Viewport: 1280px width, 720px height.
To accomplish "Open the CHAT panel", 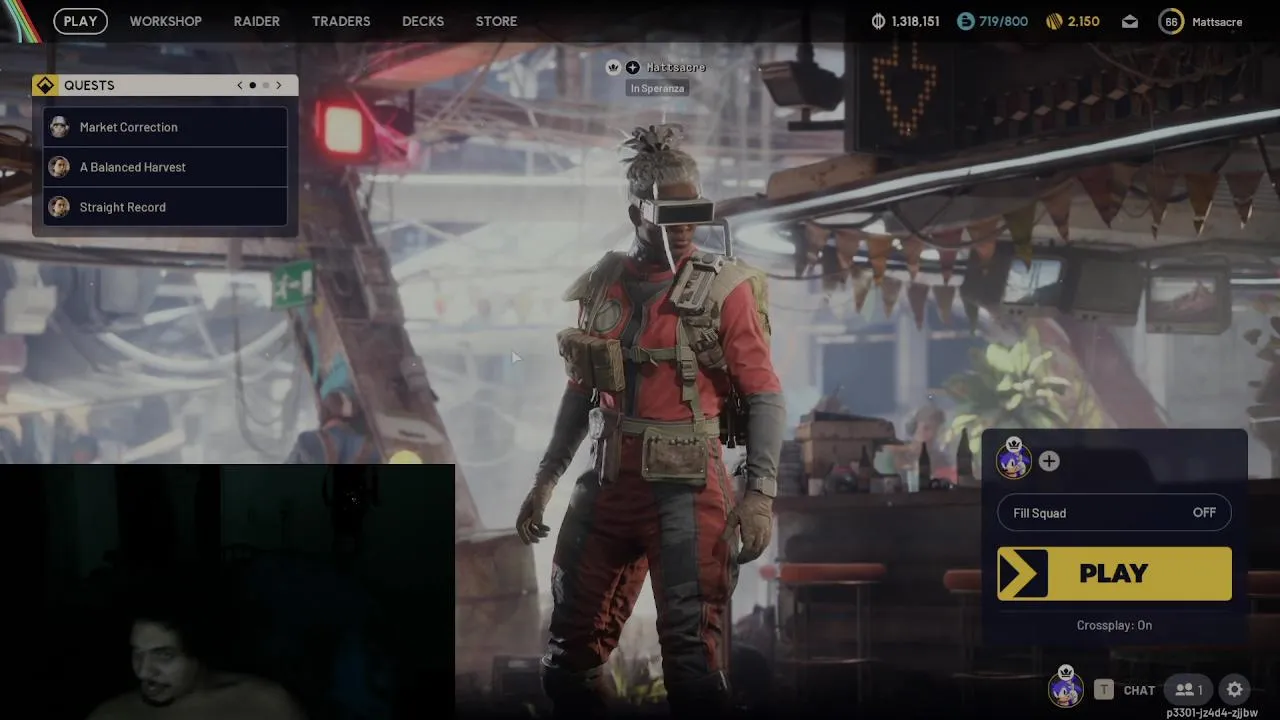I will [1139, 690].
